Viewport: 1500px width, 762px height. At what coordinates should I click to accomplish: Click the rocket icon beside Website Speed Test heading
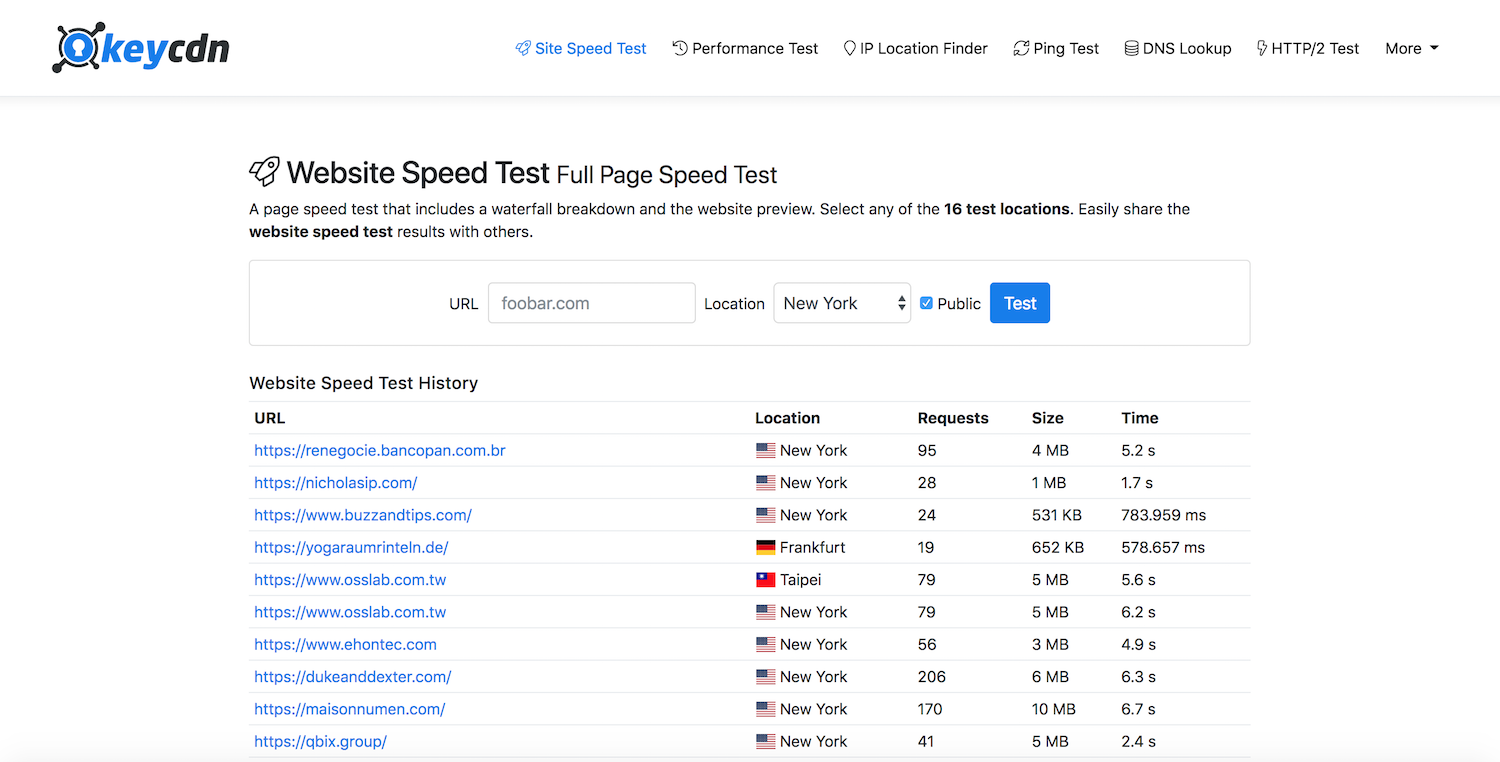(x=264, y=172)
